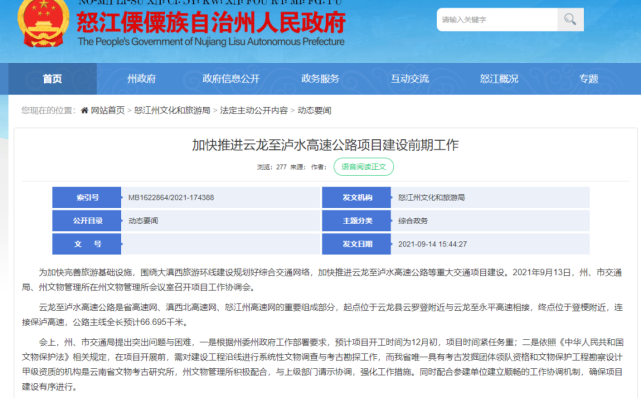Viewport: 641px width, 398px height.
Task: Click the paragraph starting 为加快完善旅游基础设施
Action: point(322,280)
